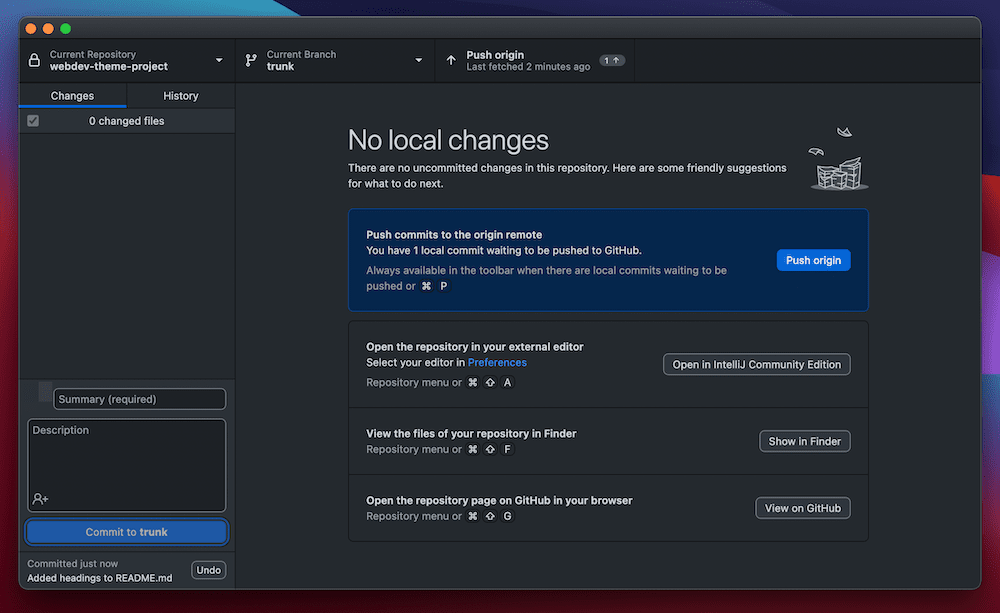Select the Changes tab
This screenshot has height=613, width=1000.
(72, 95)
